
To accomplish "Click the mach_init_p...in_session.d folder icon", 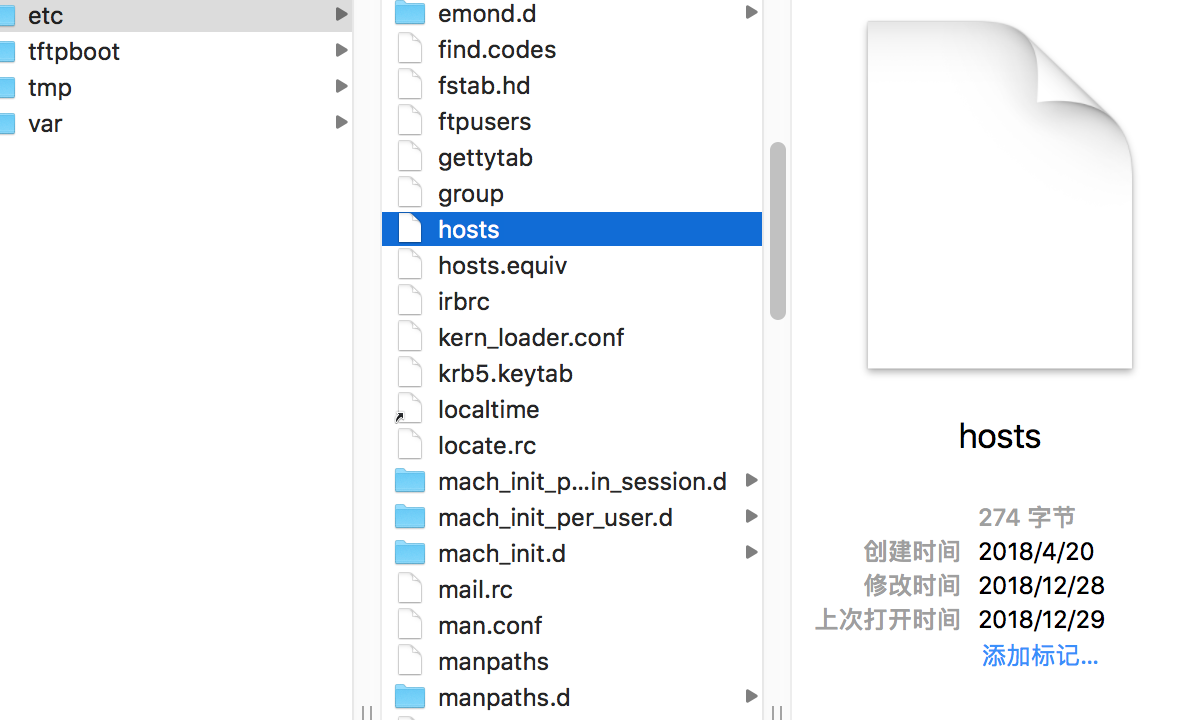I will (x=410, y=481).
